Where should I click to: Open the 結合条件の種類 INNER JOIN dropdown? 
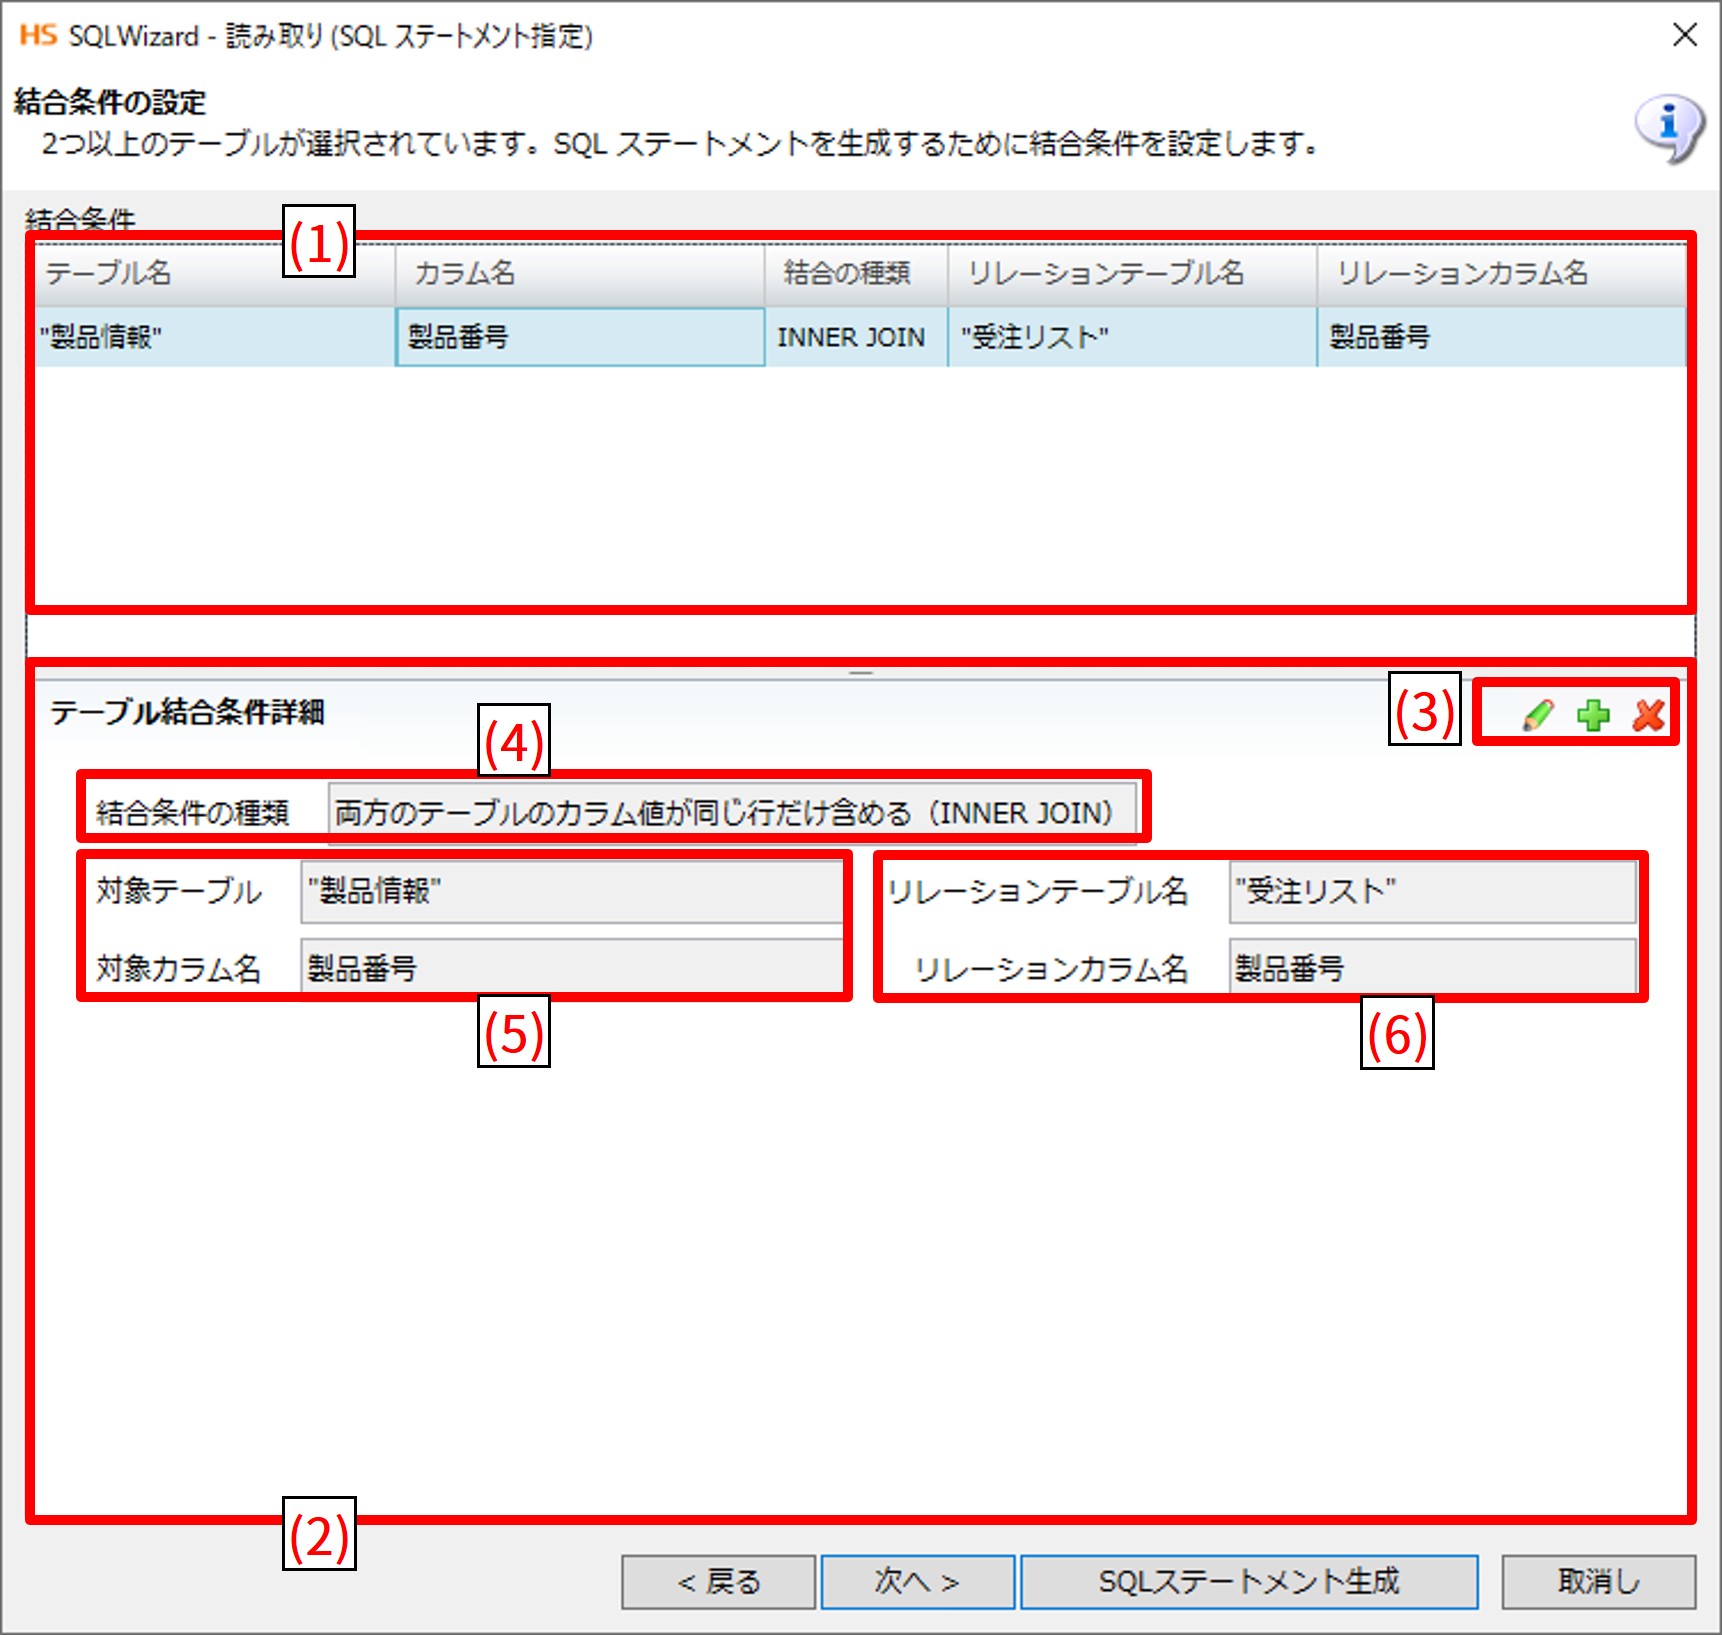tap(732, 812)
